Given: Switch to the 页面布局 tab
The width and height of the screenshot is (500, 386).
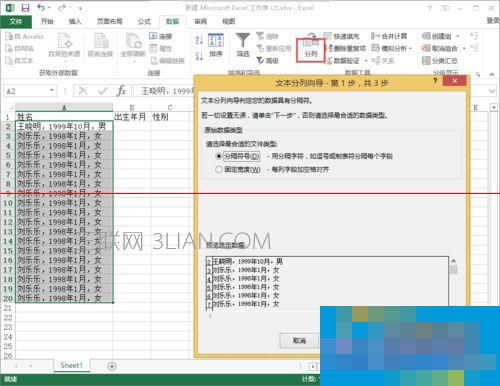Looking at the screenshot, I should 110,22.
